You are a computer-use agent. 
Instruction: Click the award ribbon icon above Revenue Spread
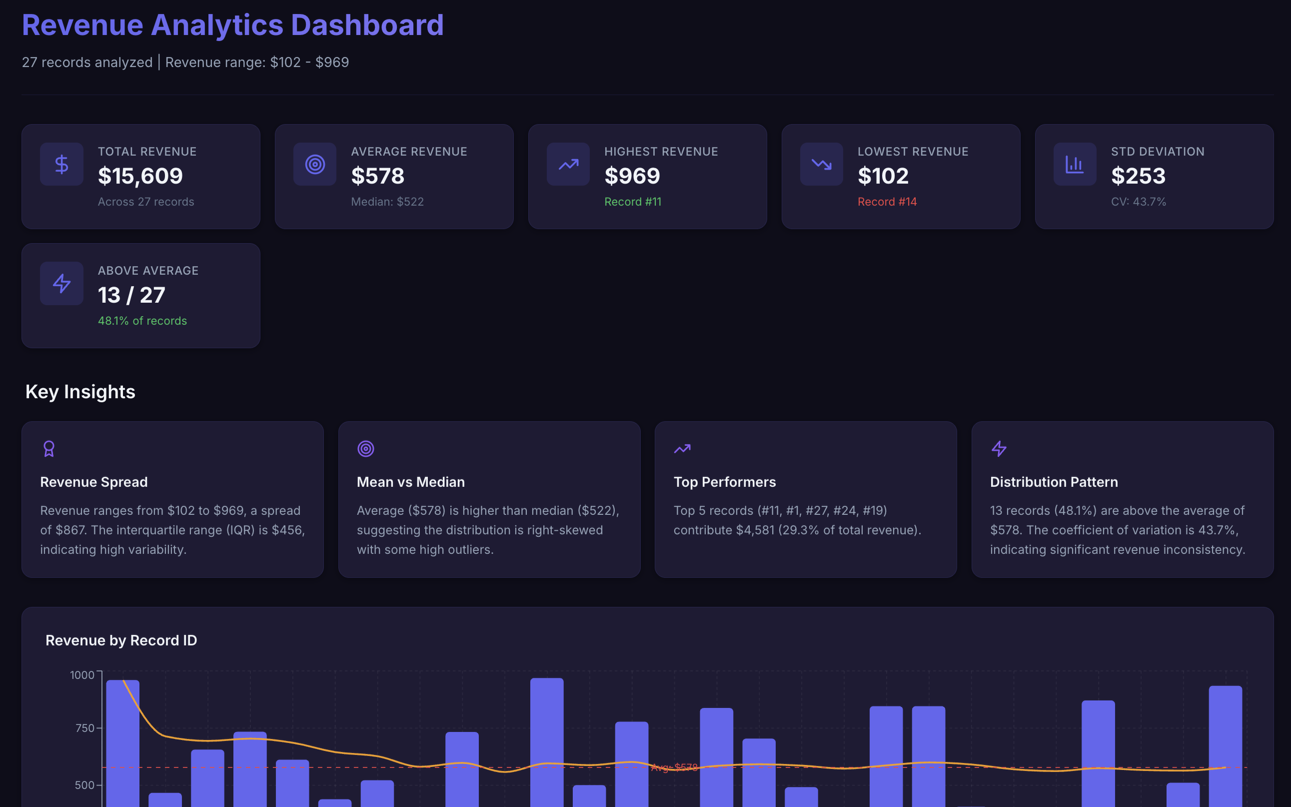pyautogui.click(x=49, y=449)
